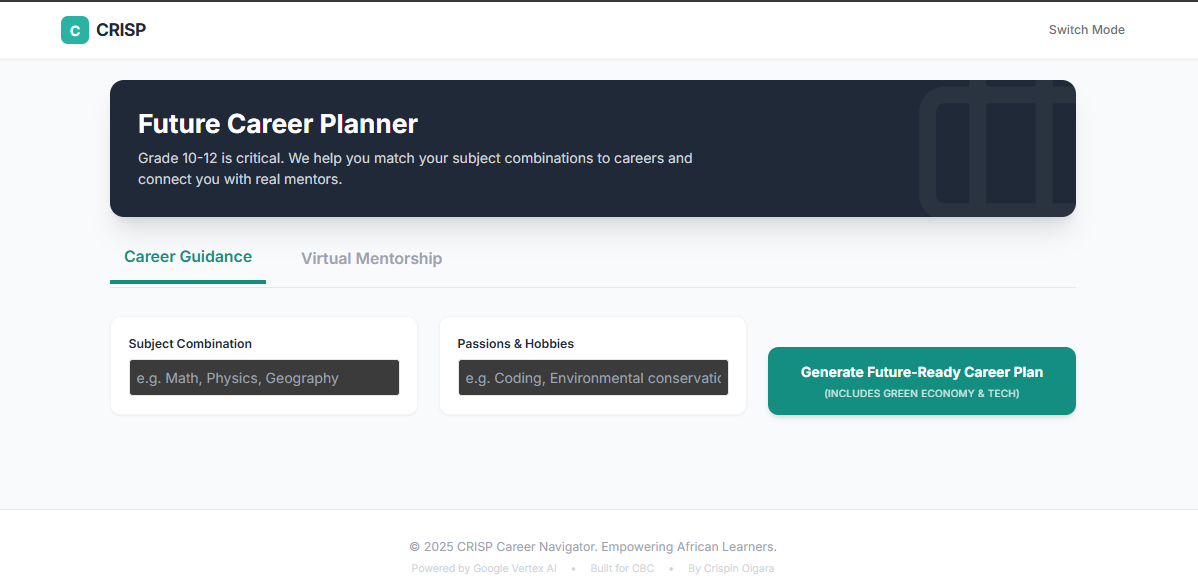The height and width of the screenshot is (579, 1198).
Task: Click Built for CBC in footer
Action: 622,568
